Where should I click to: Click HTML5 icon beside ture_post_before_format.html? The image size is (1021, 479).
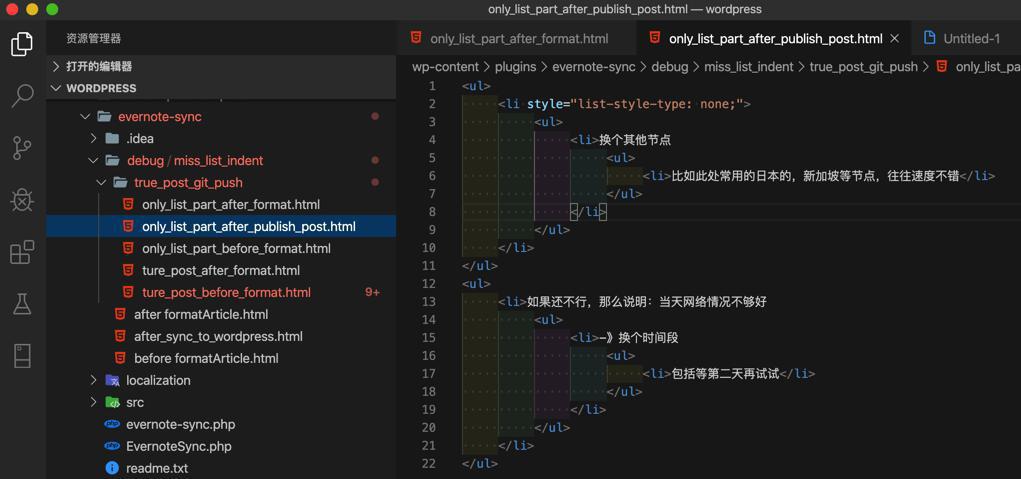coord(128,292)
